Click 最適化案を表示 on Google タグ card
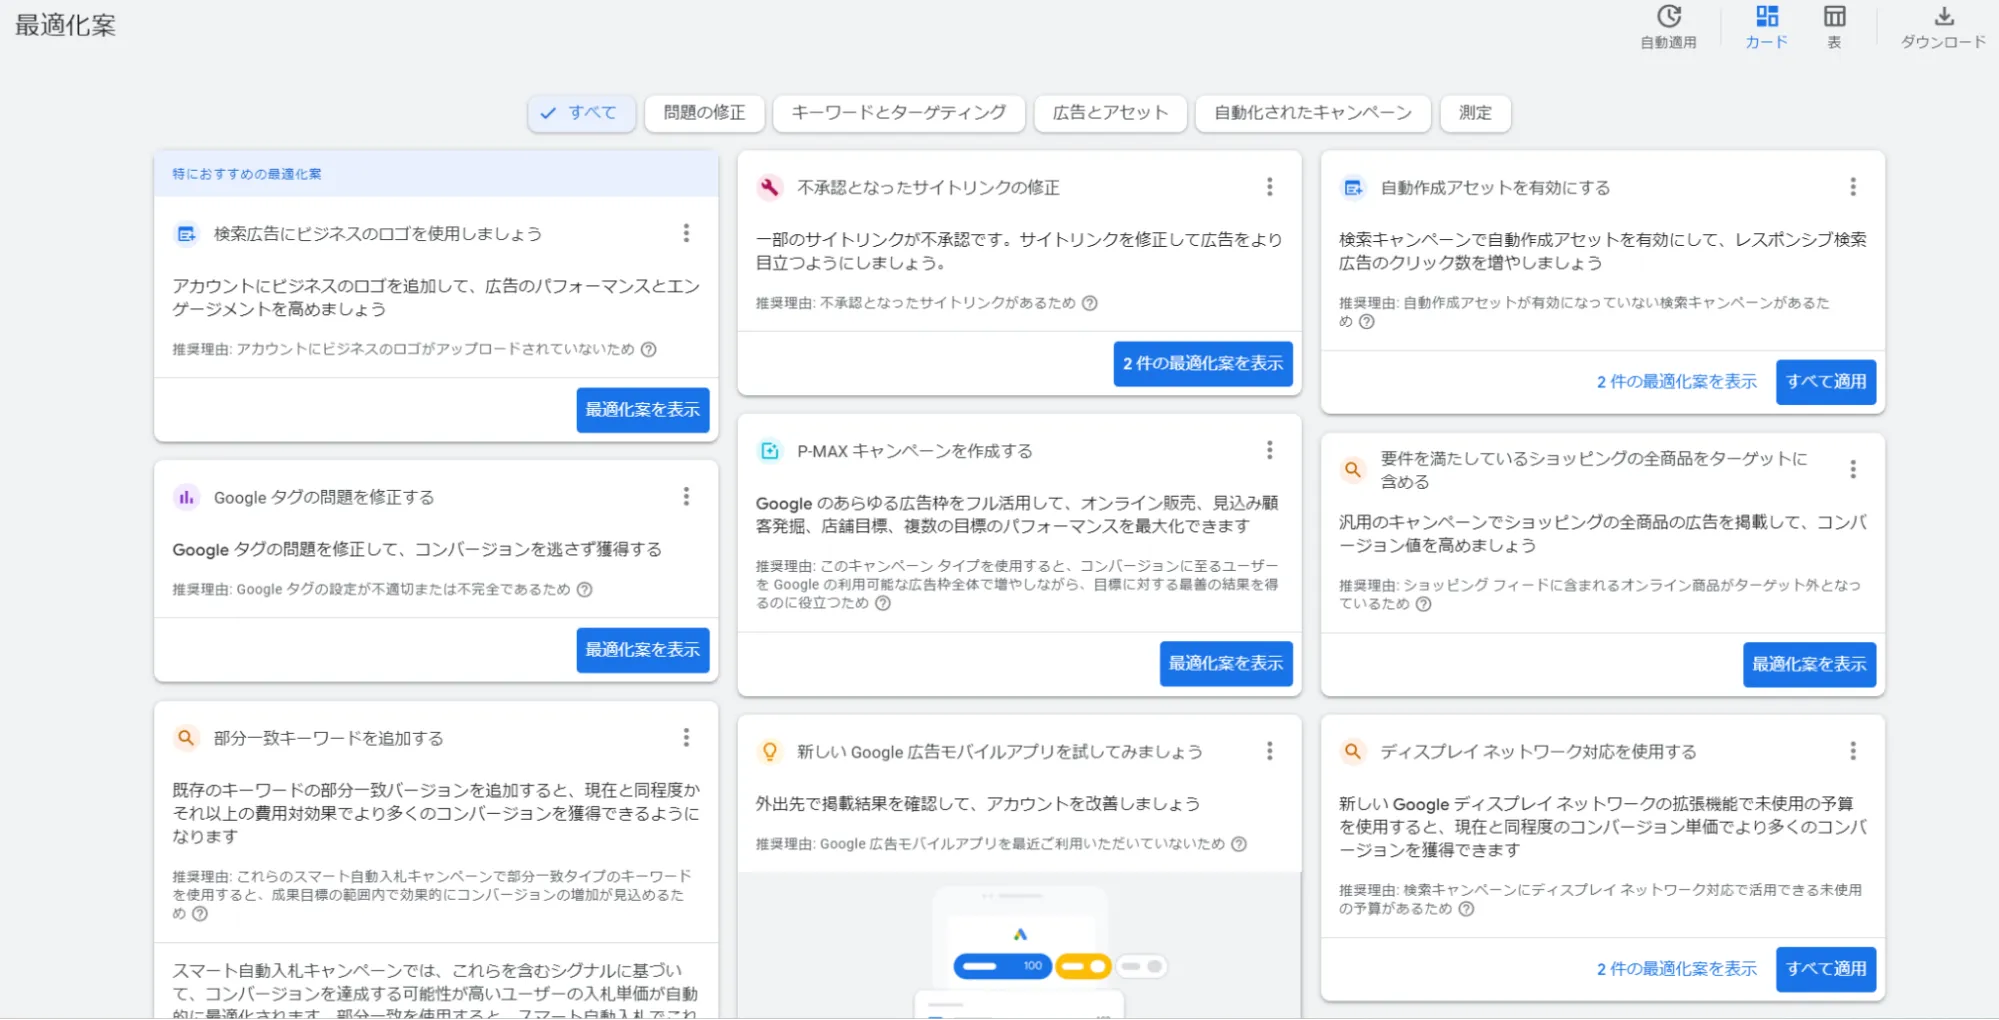1999x1020 pixels. point(643,650)
